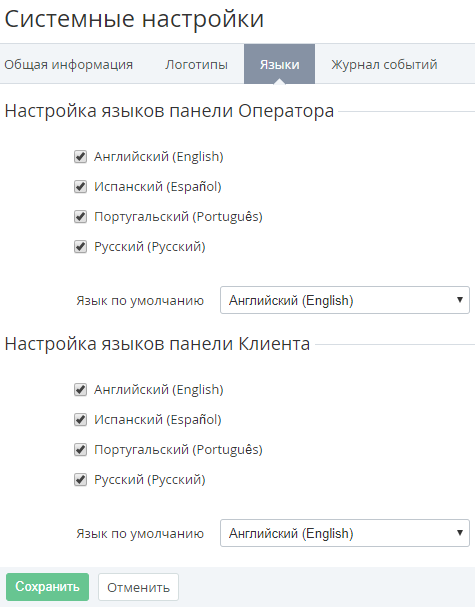Uncheck Английский (English) in the Client panel section
Screen dimensions: 475x611
point(80,390)
